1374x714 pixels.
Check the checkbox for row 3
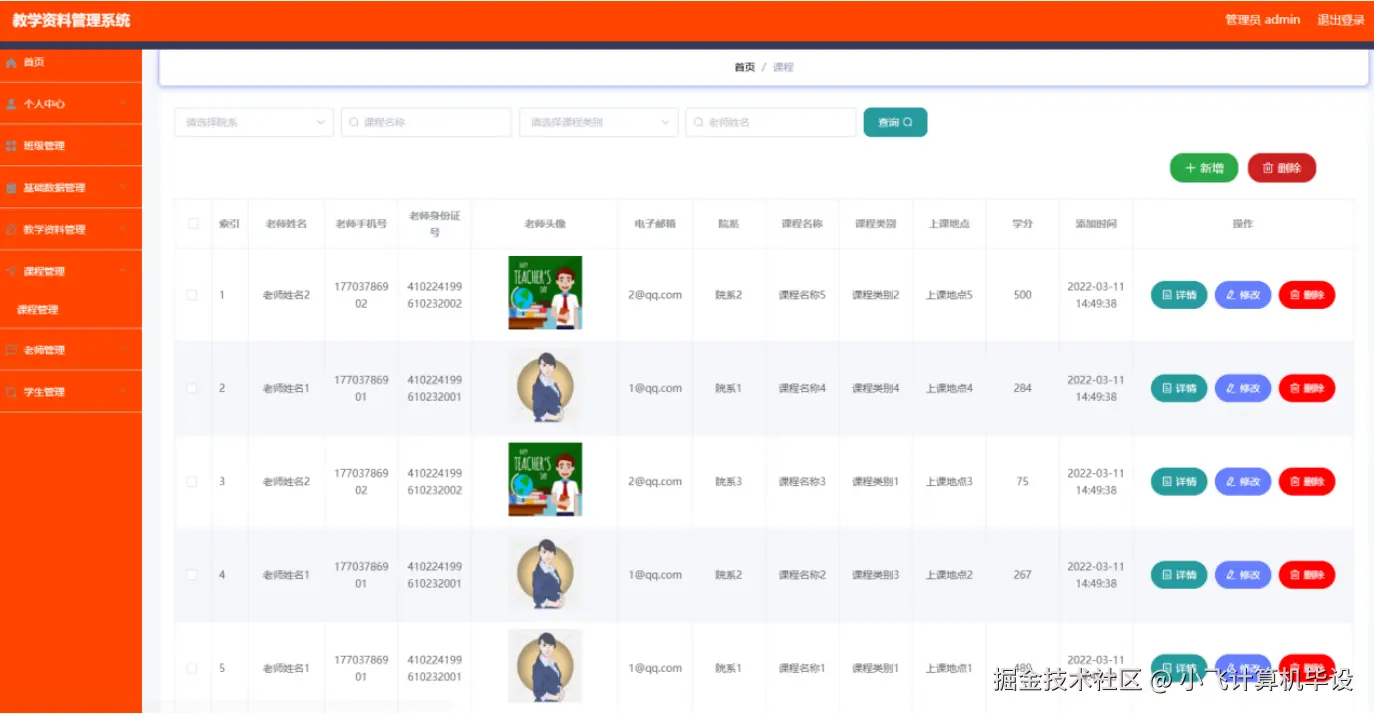tap(192, 481)
